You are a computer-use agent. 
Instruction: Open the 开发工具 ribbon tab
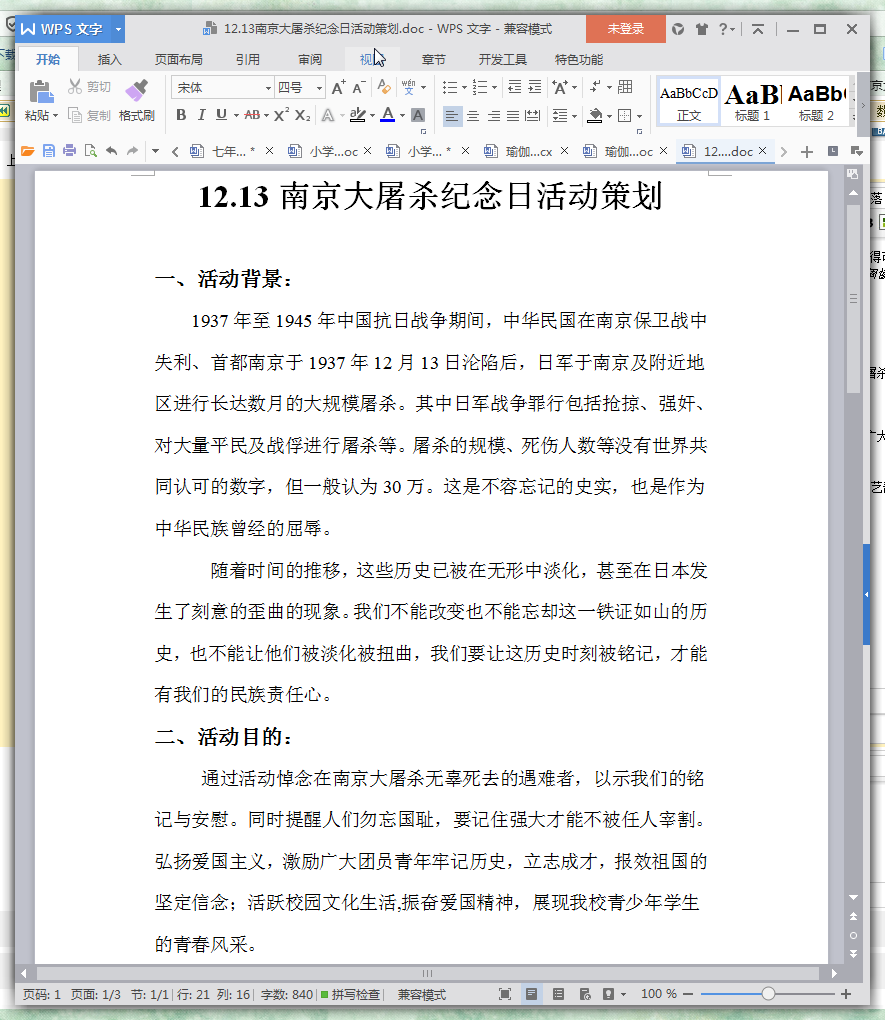502,60
